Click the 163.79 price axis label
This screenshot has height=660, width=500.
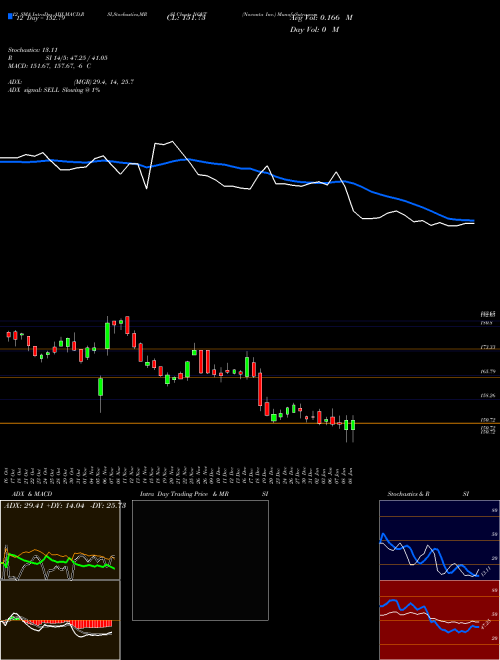pos(488,372)
